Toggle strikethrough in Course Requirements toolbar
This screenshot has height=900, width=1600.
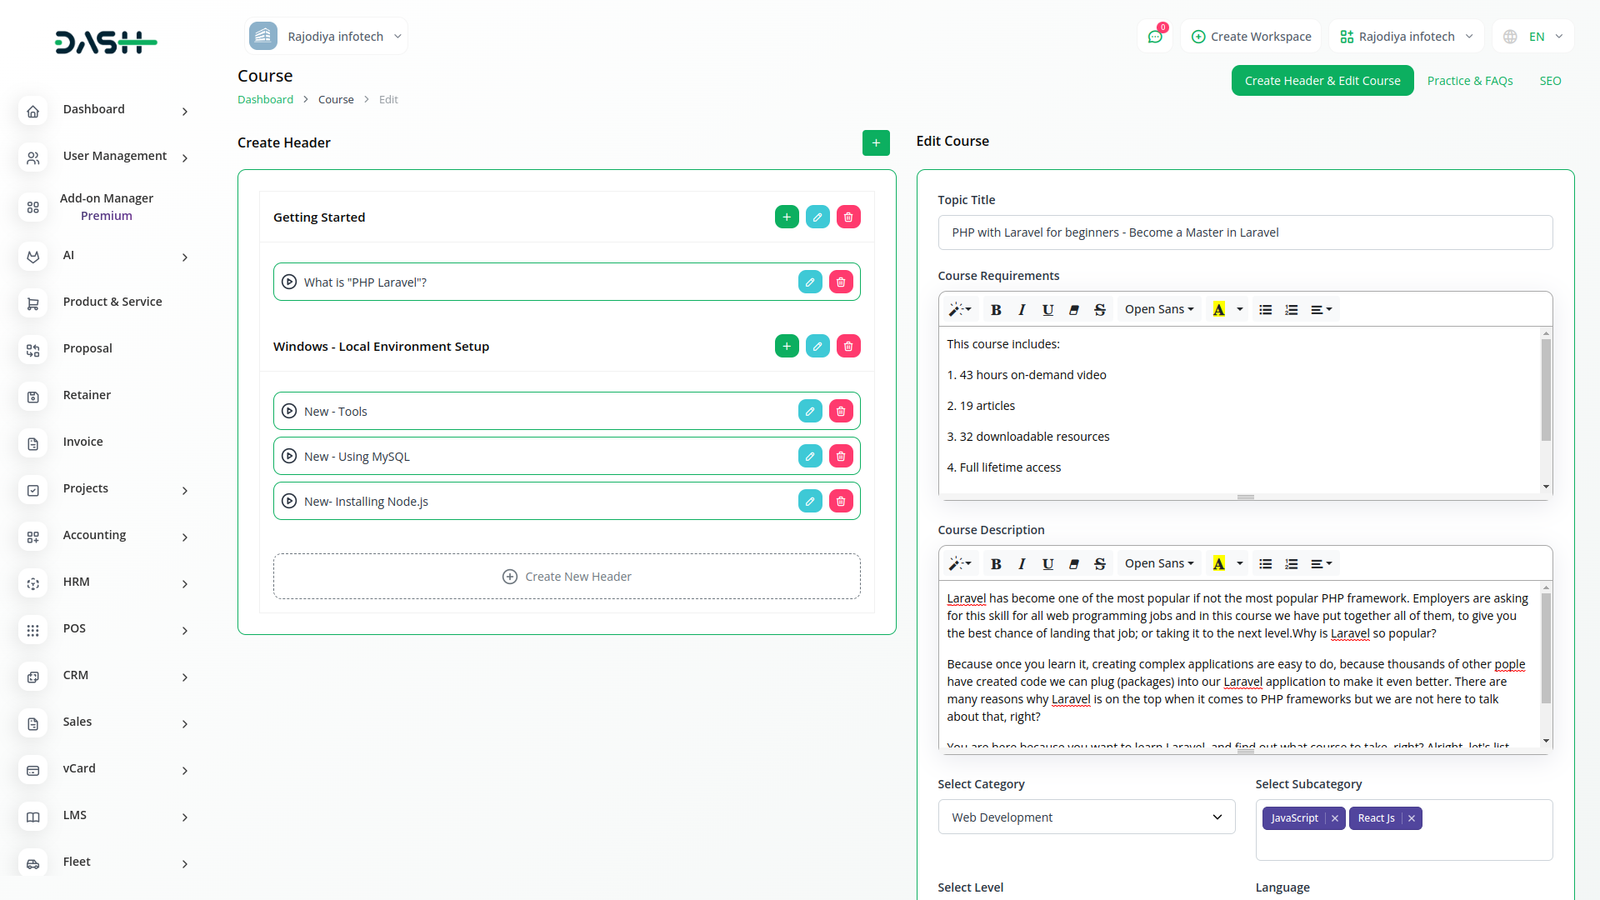coord(1099,310)
